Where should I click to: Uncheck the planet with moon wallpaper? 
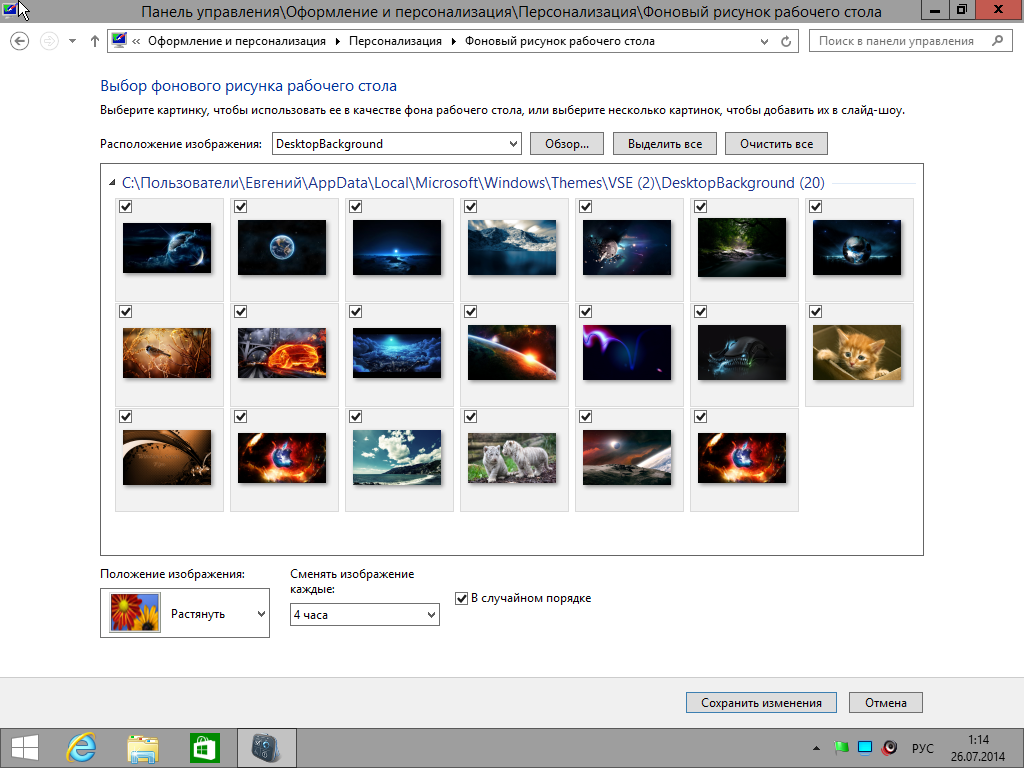coord(125,206)
